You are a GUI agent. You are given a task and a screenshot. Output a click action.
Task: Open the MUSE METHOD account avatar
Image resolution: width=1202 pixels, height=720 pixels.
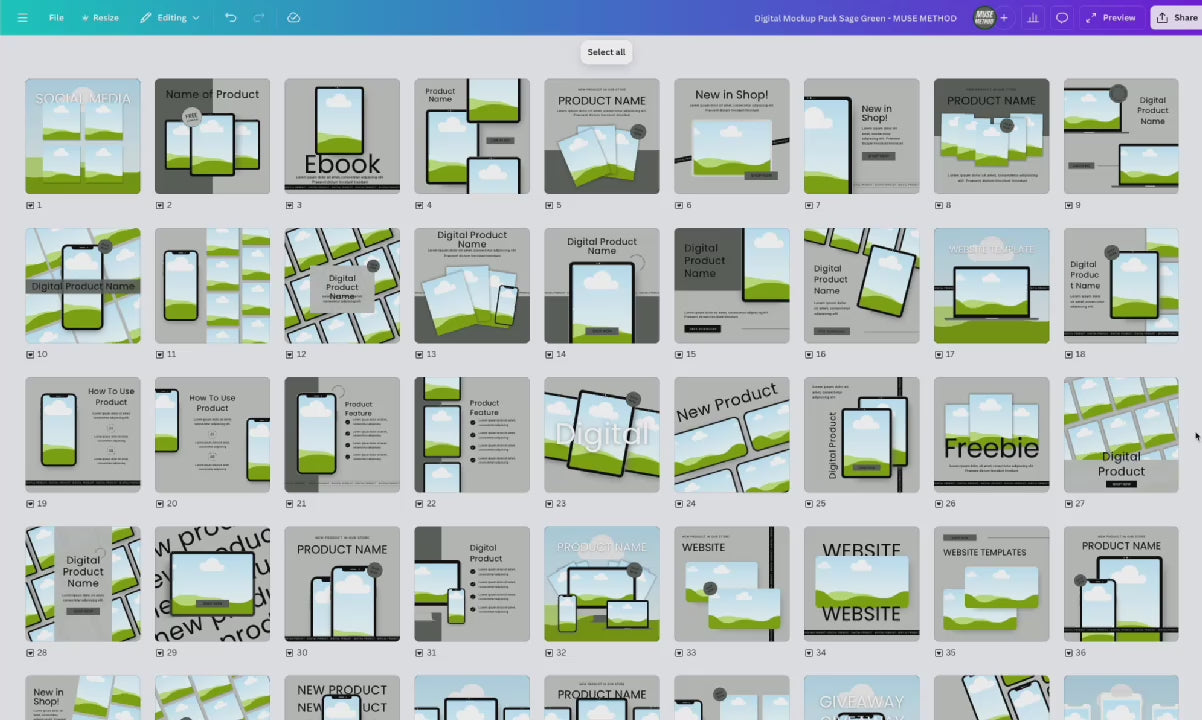click(985, 18)
